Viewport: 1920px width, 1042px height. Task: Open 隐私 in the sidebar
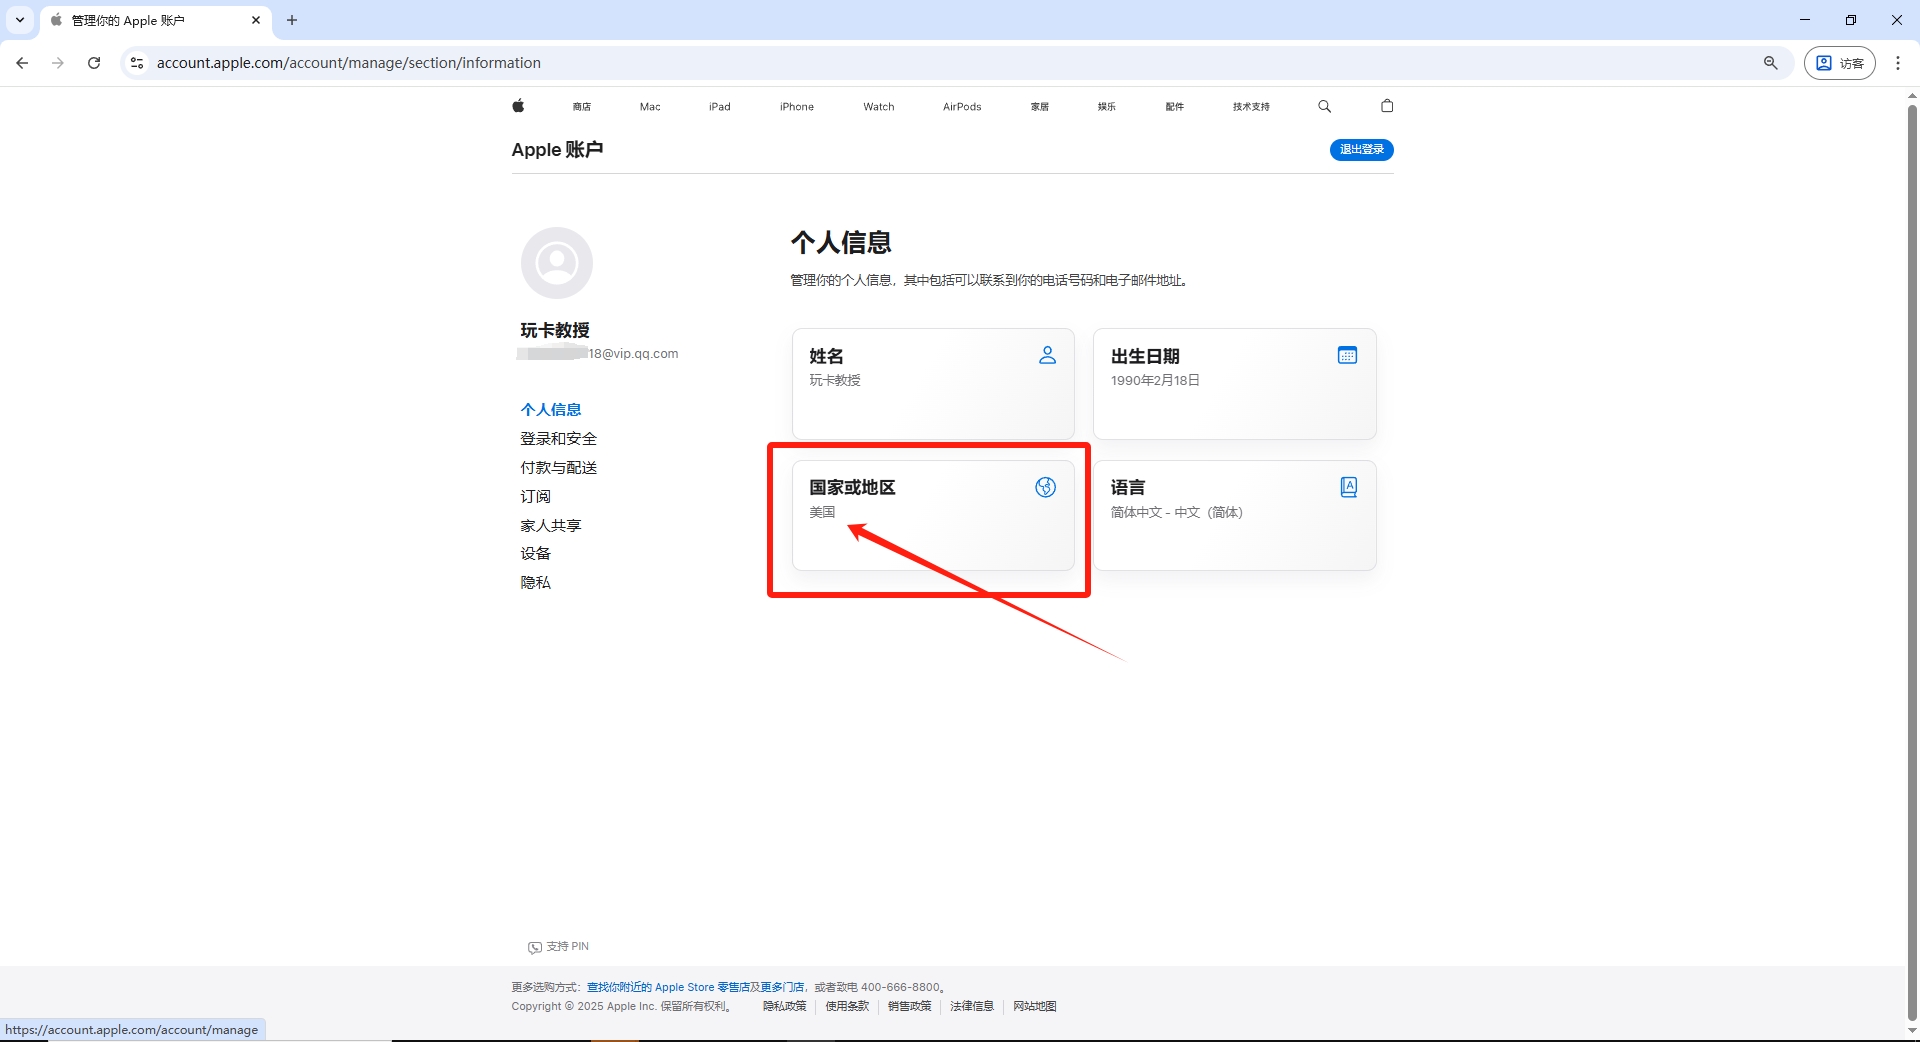535,583
